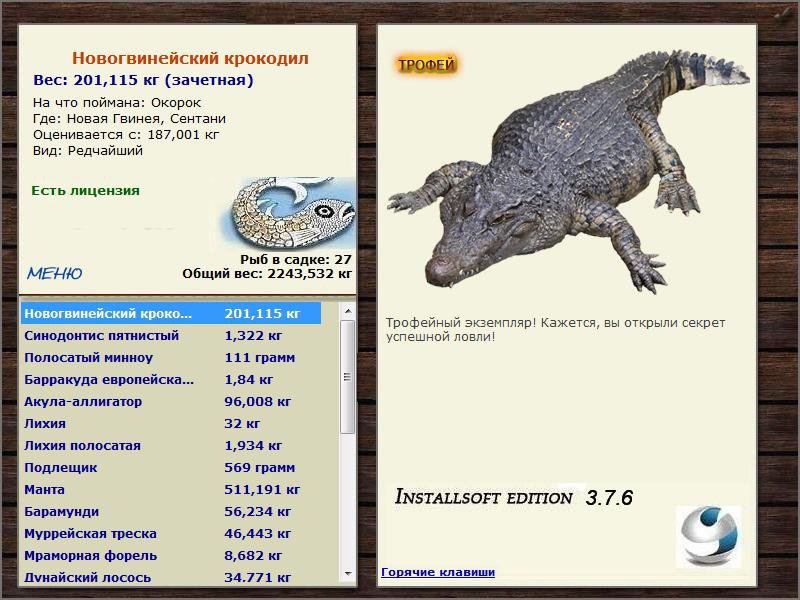
Task: Click the fish list scrollbar thumb
Action: [347, 377]
